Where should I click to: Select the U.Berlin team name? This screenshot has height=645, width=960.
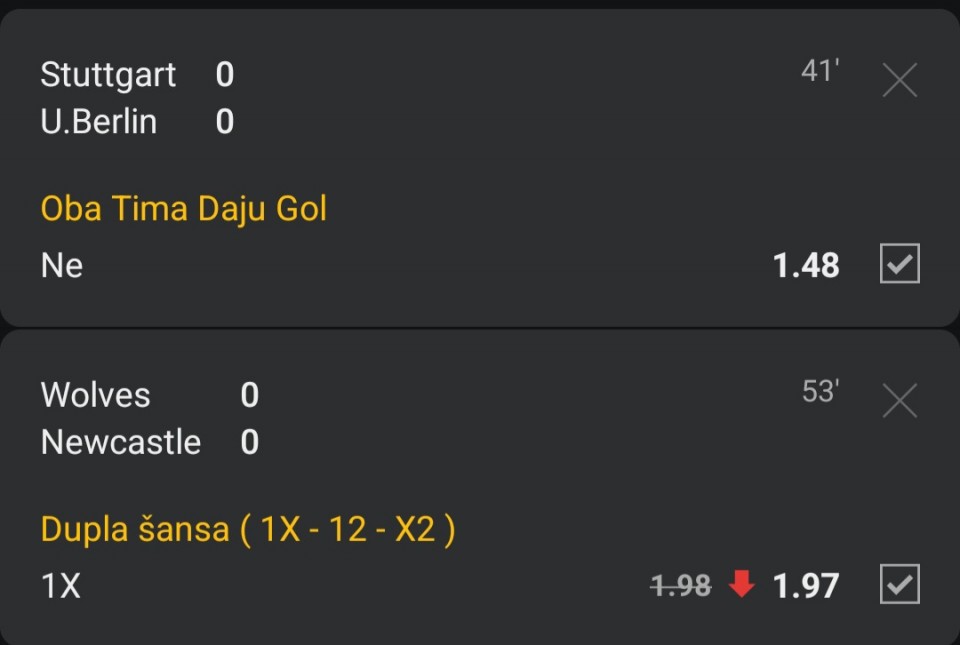pos(99,122)
